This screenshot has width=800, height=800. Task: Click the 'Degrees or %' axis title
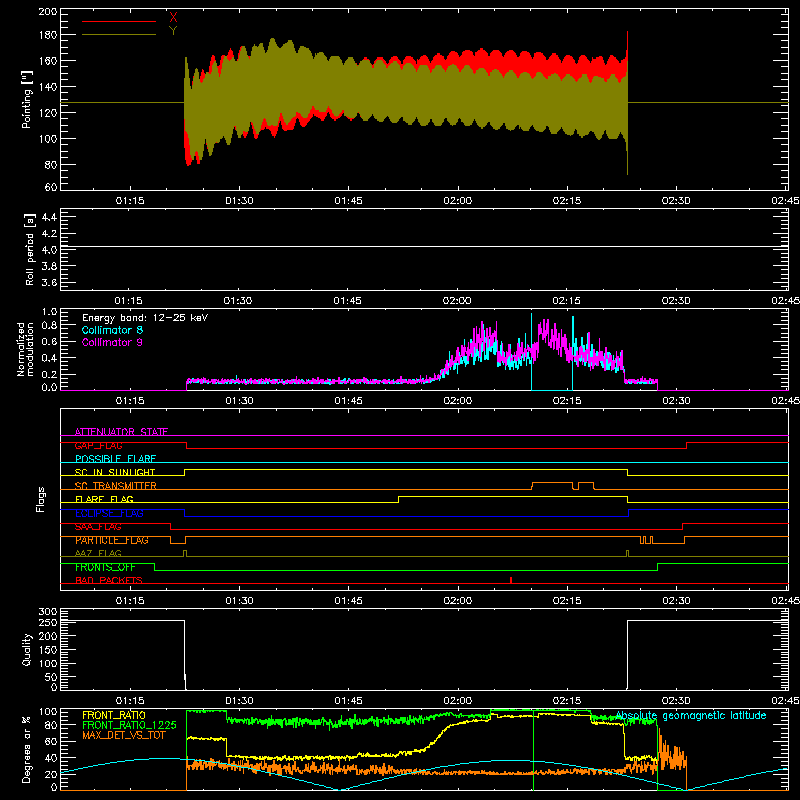click(x=27, y=749)
